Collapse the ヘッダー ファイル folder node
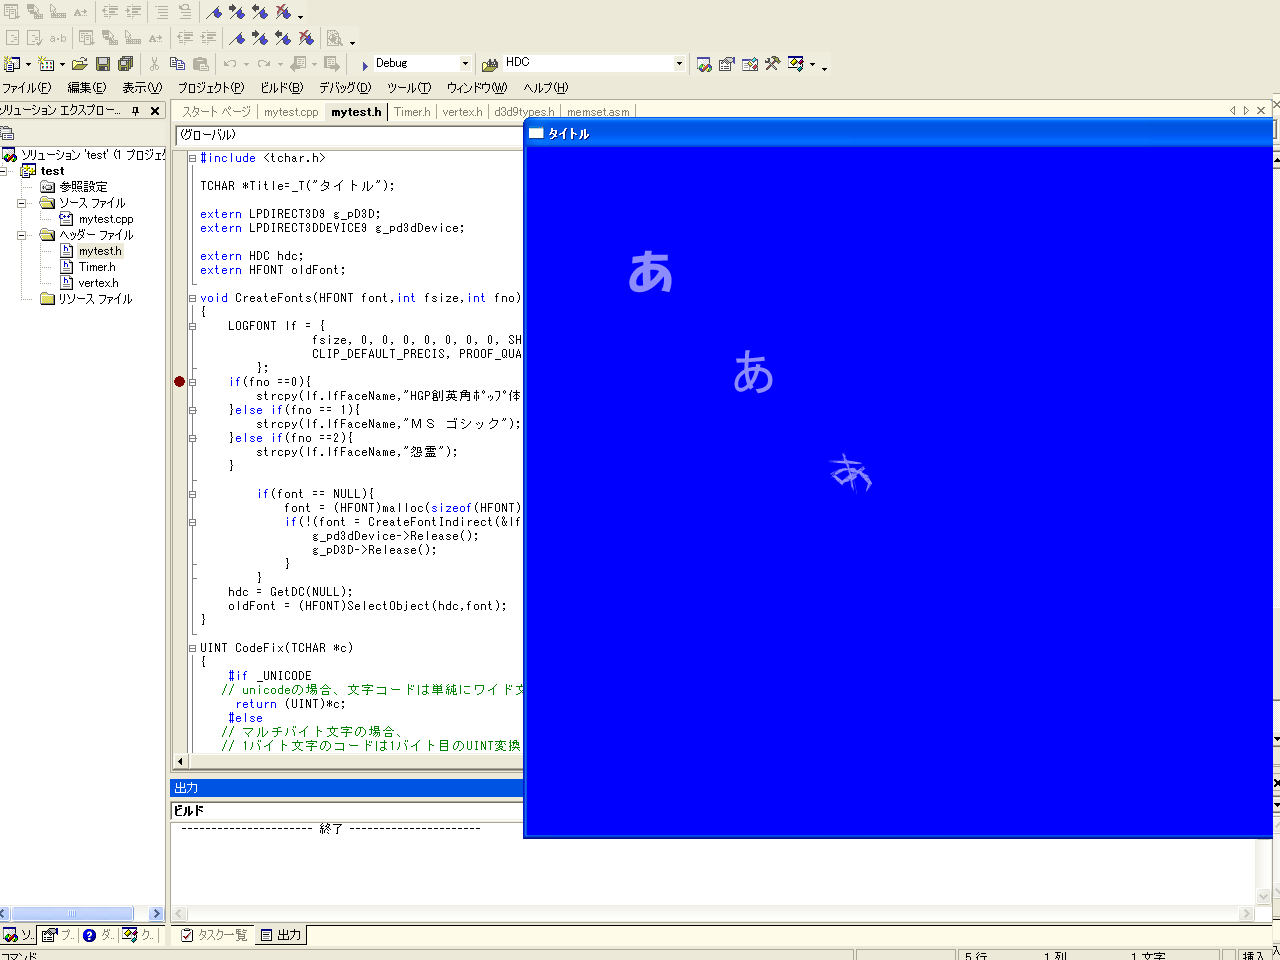Screen dimensions: 1280x960 click(x=21, y=235)
